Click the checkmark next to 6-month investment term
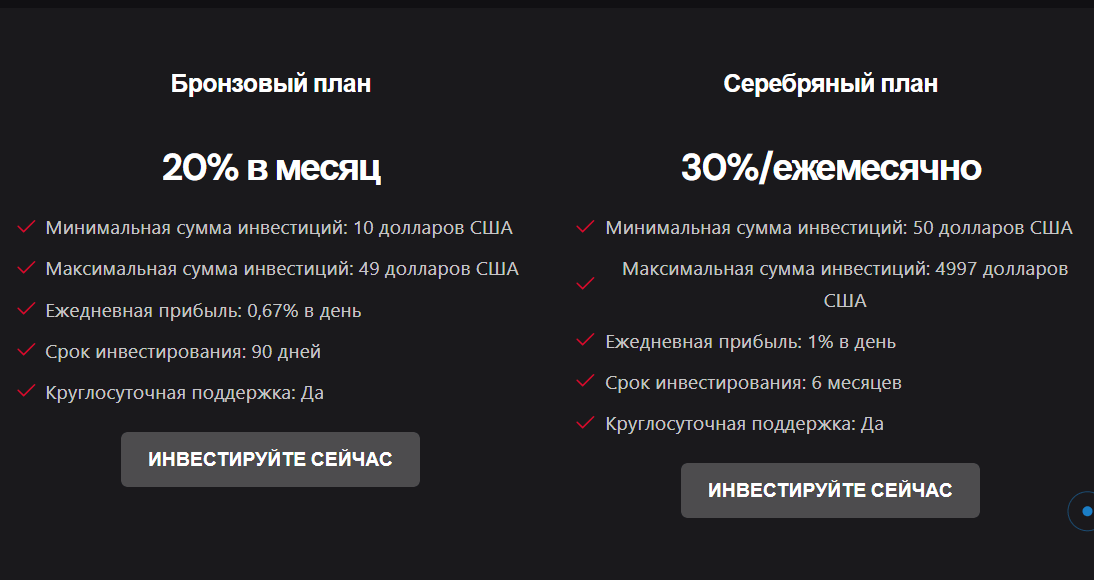The image size is (1094, 580). tap(584, 381)
